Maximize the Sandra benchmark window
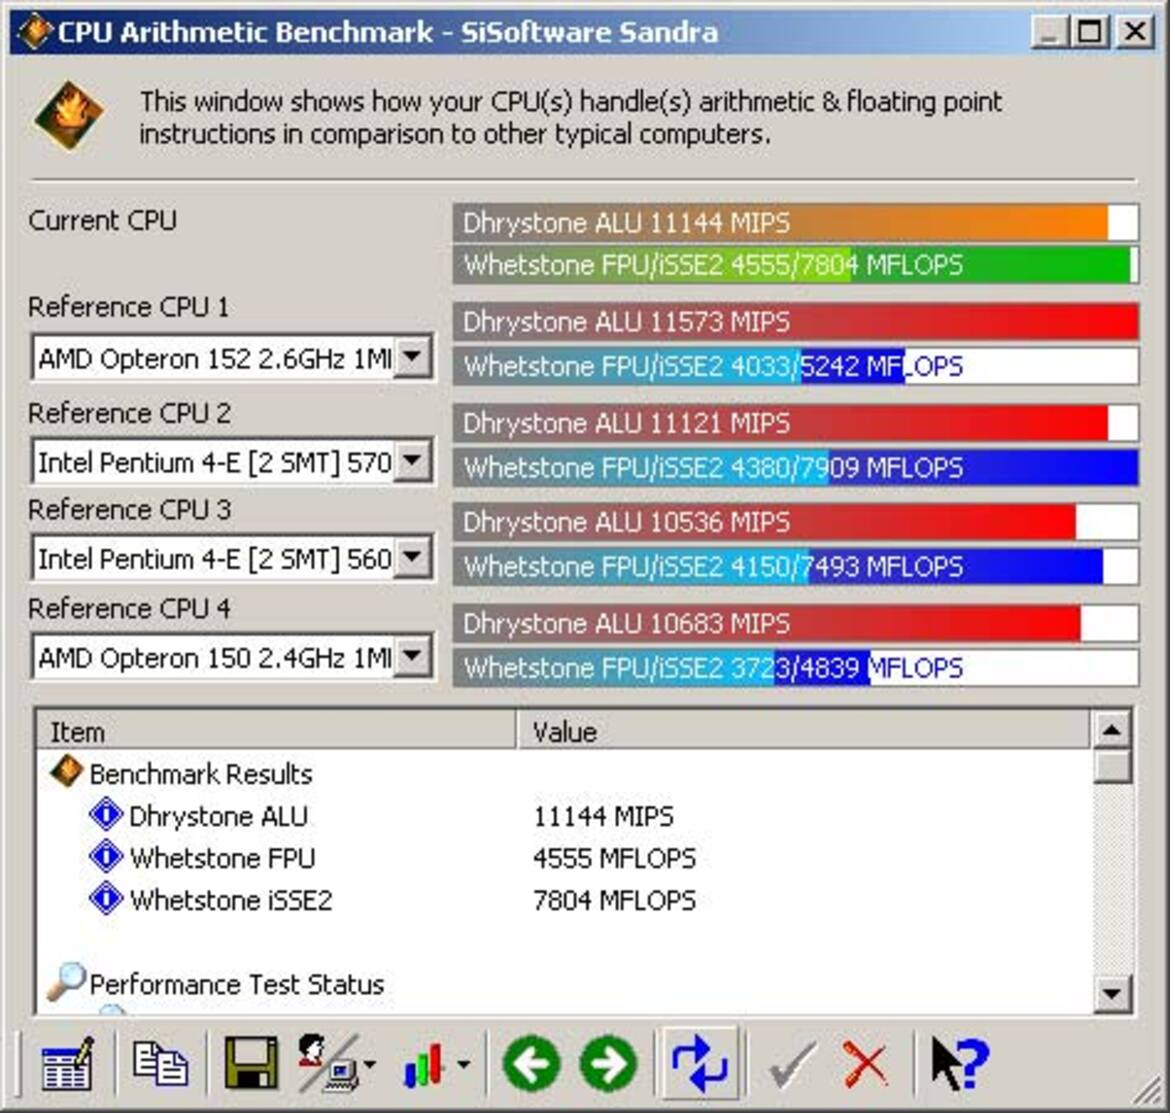Image resolution: width=1170 pixels, height=1113 pixels. point(1089,32)
